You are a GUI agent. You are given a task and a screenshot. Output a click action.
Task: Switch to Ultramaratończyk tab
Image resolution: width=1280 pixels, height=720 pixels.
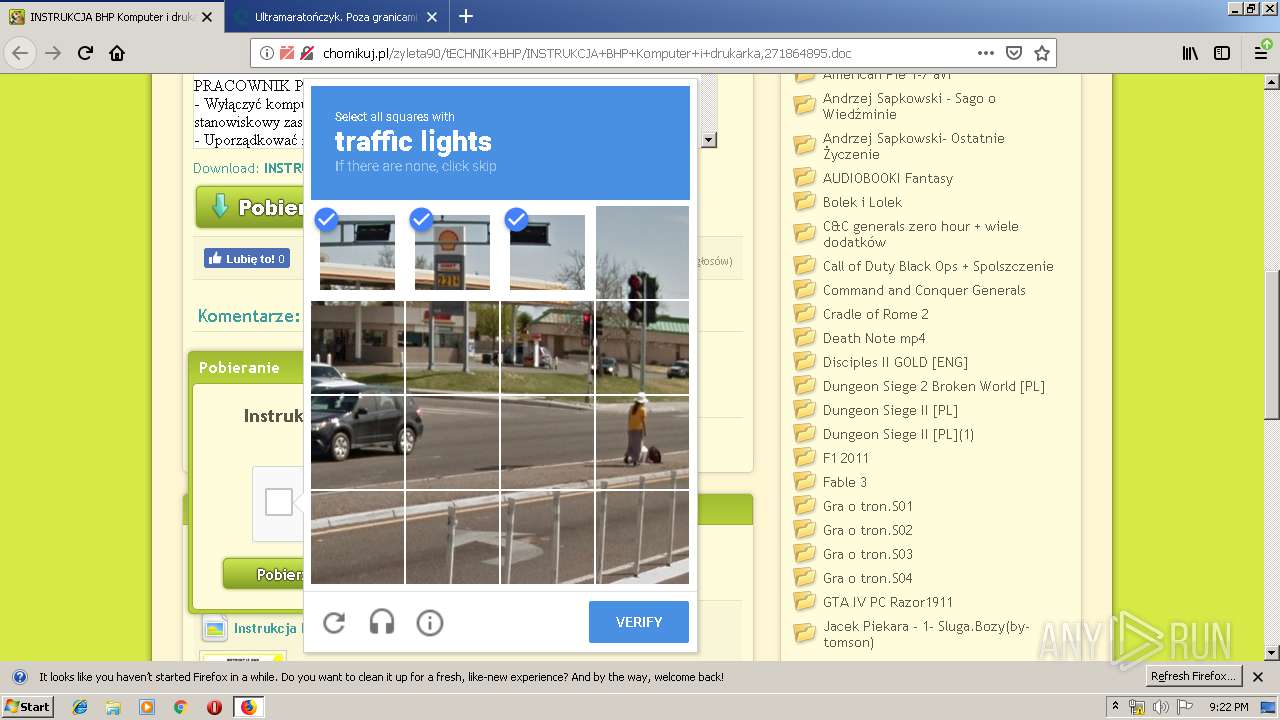(334, 17)
